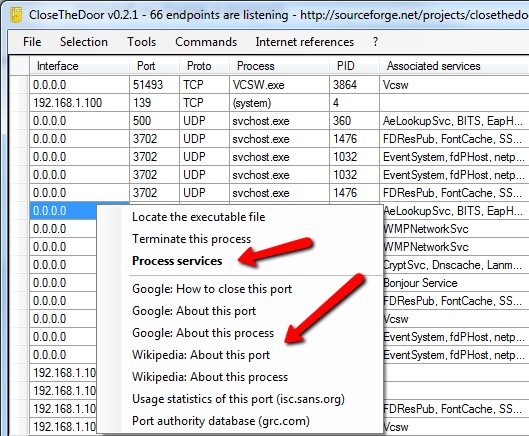Sort by the Process column header
Screen dimensions: 529x436
(279, 66)
